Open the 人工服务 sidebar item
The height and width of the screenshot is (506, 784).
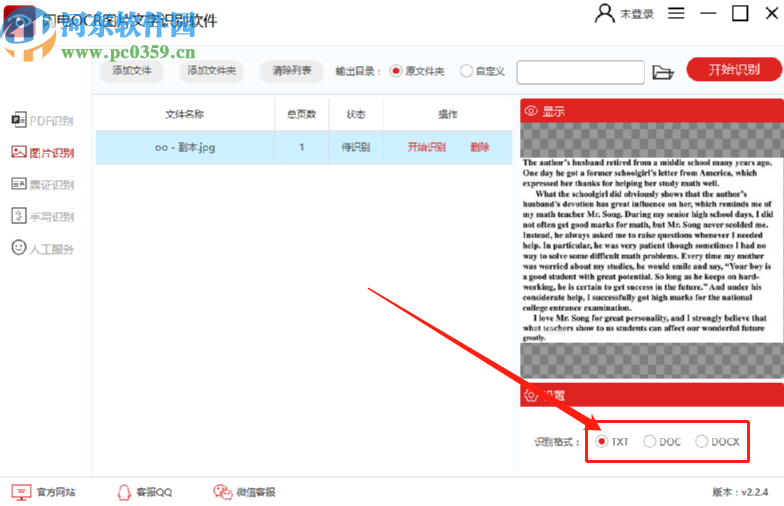coord(42,248)
